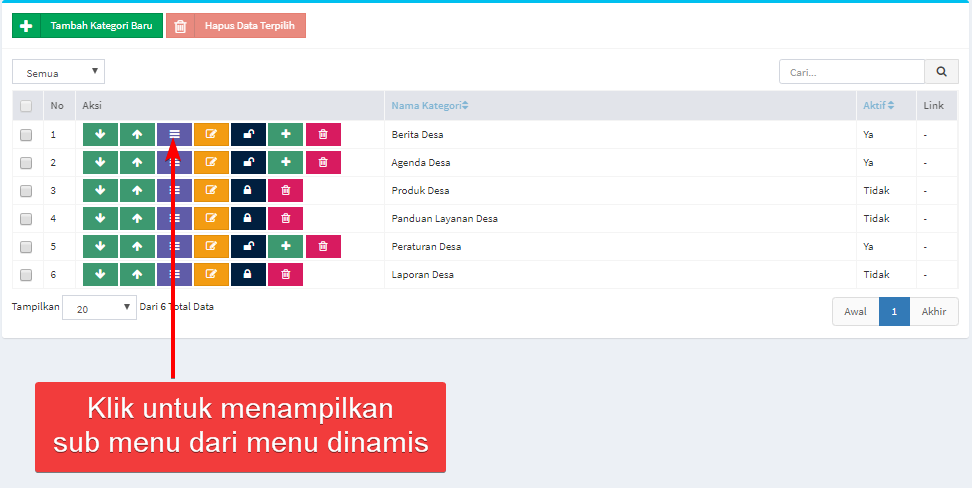
Task: Move Berita Desa row up
Action: (137, 135)
